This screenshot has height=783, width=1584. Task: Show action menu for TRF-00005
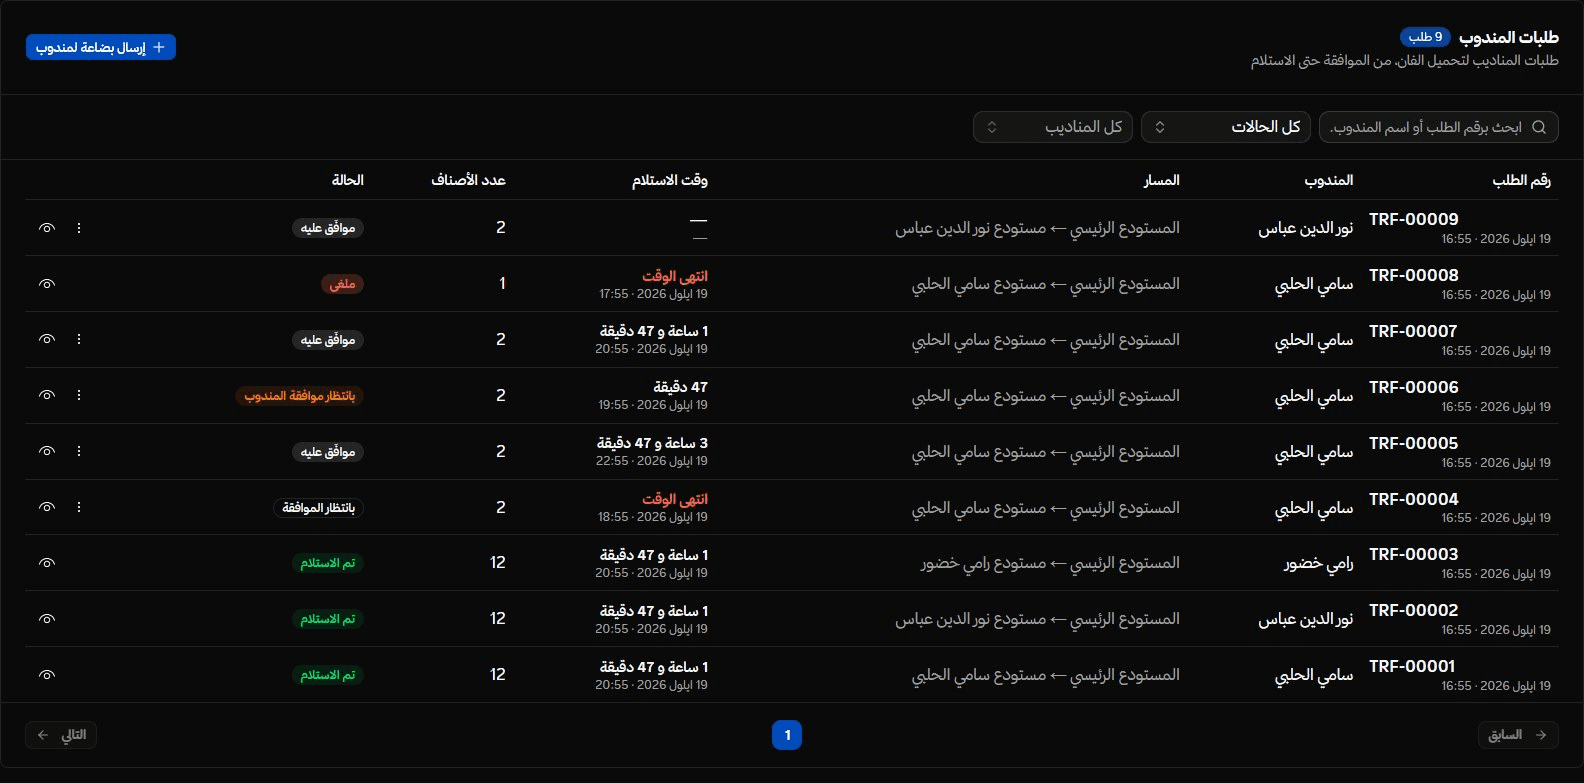tap(79, 451)
